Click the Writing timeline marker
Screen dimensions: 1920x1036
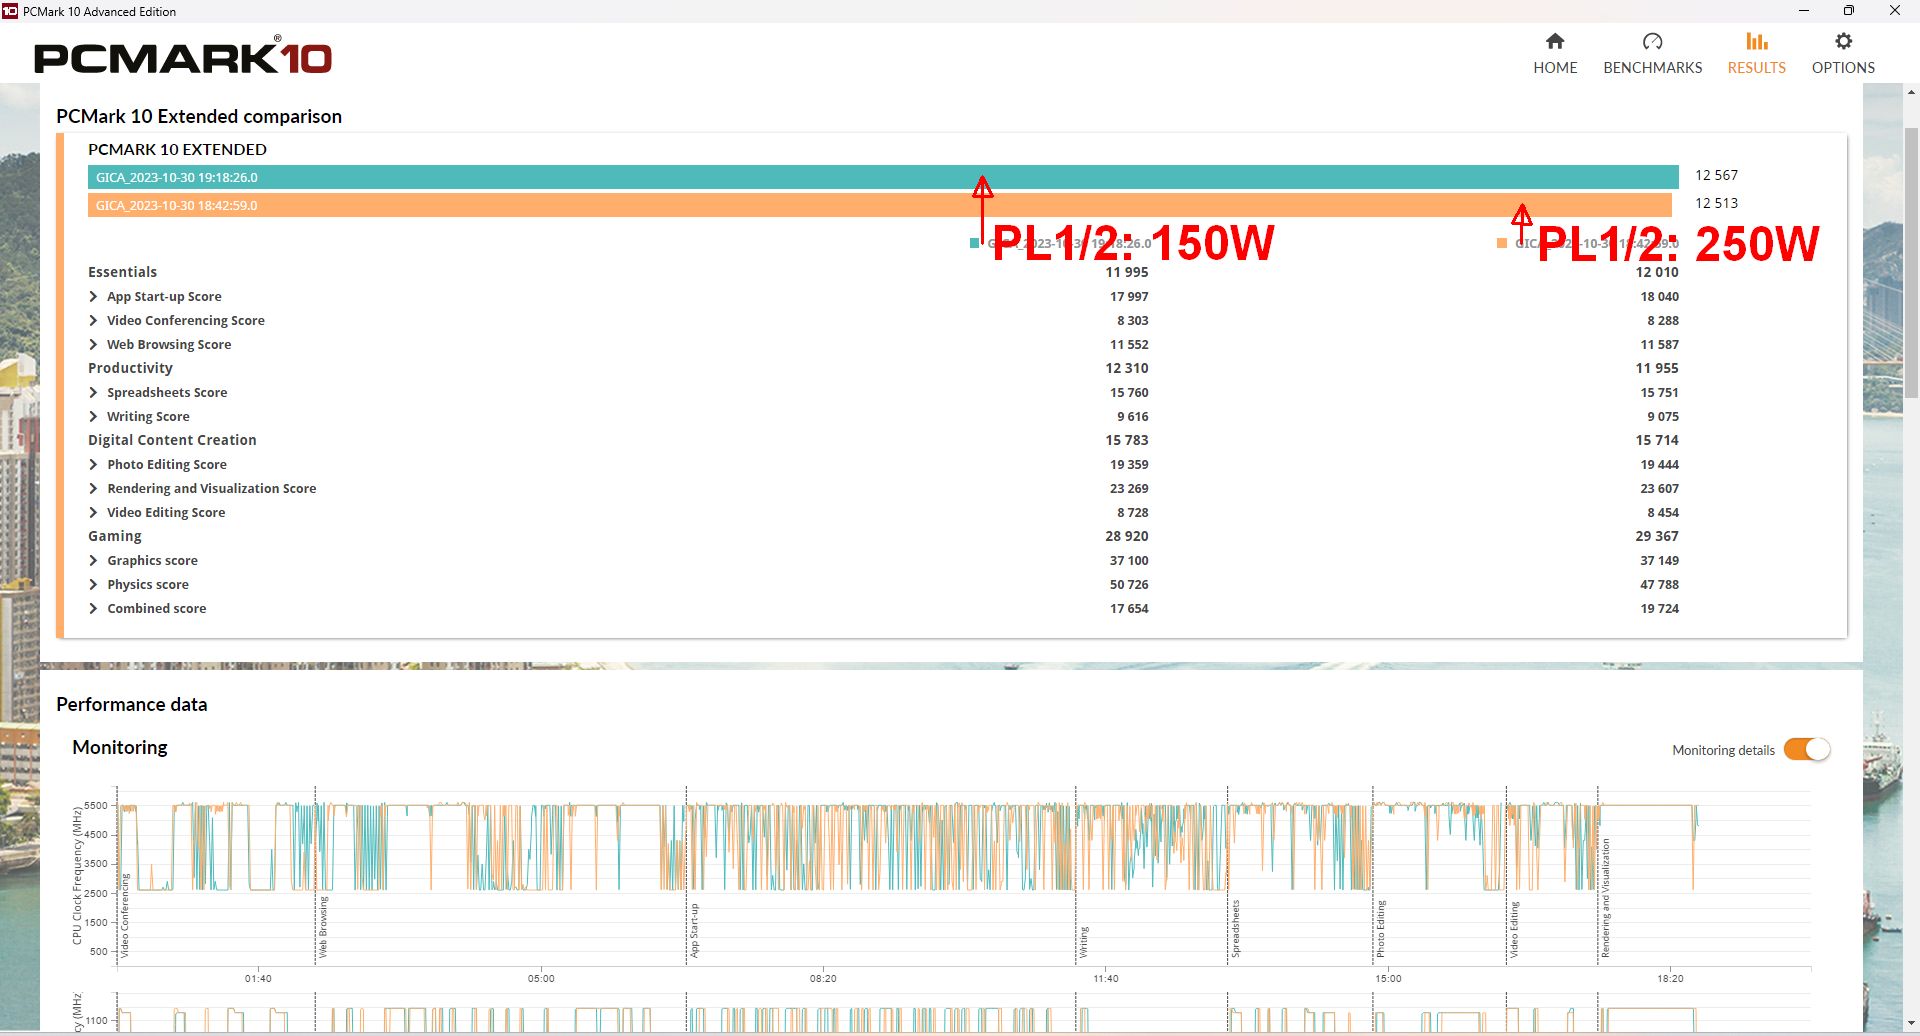(1083, 942)
